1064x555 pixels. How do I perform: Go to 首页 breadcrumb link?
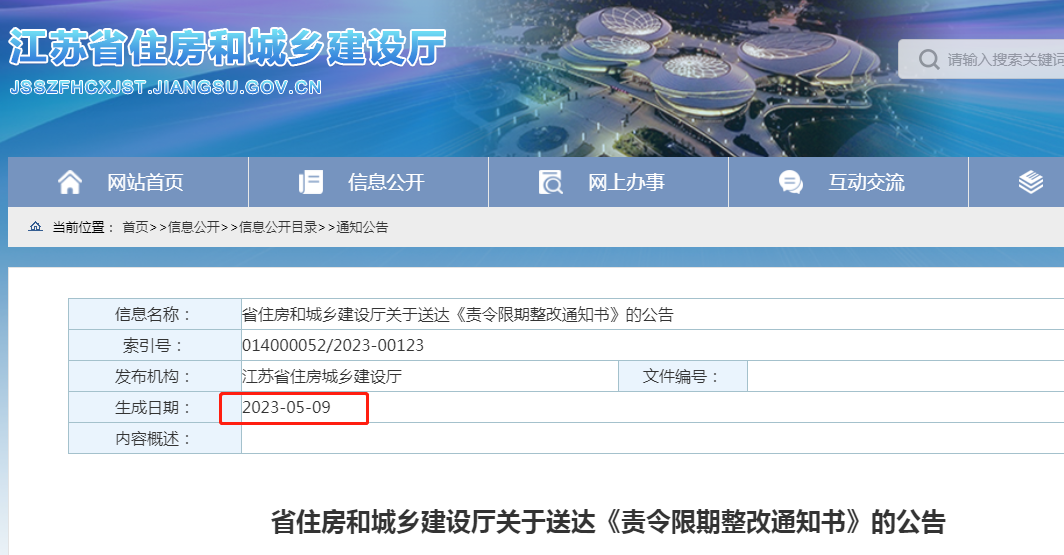[x=135, y=227]
